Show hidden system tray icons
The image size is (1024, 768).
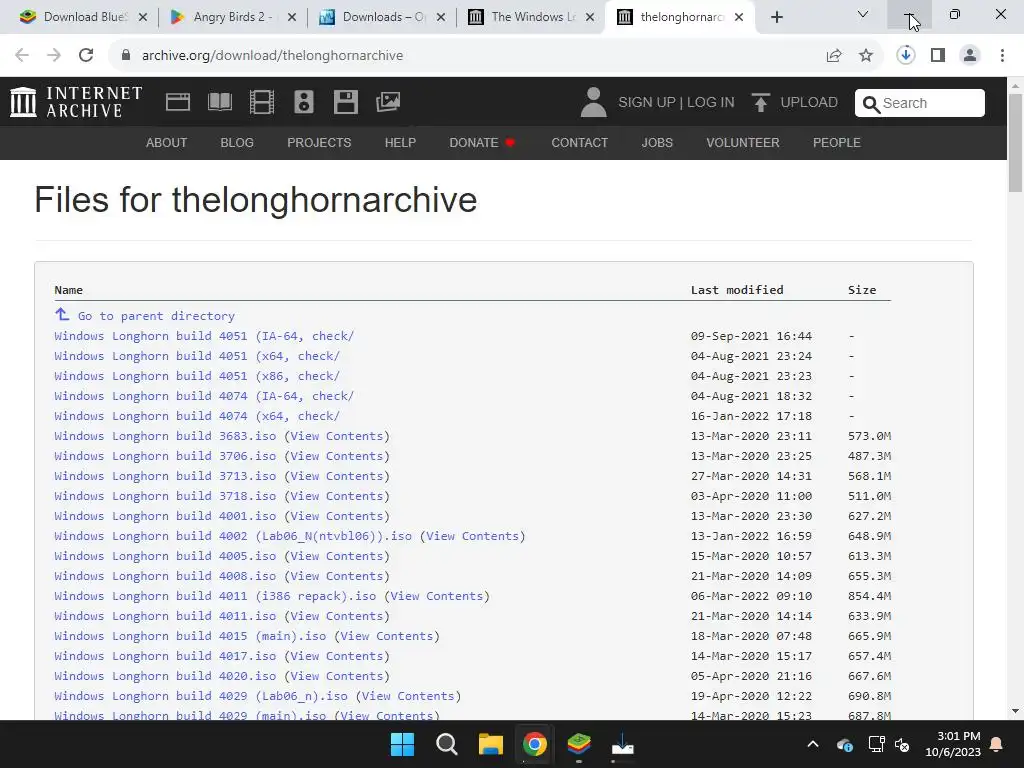[813, 744]
